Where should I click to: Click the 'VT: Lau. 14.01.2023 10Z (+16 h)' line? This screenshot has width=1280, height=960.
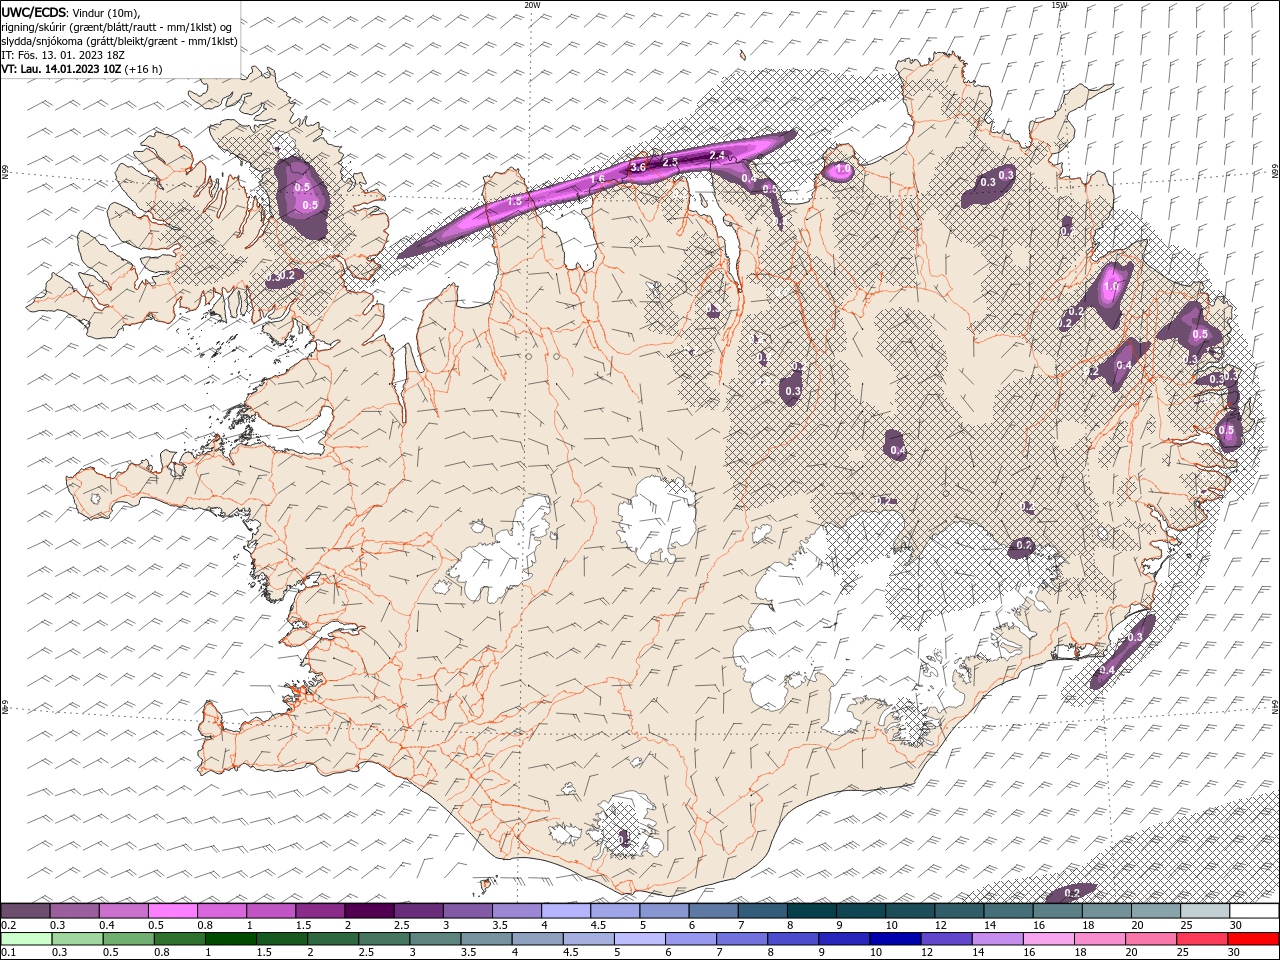tap(82, 69)
